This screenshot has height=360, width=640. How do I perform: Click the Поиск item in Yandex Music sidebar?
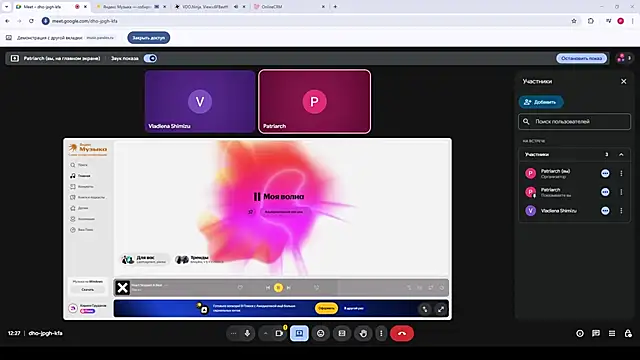click(x=79, y=165)
